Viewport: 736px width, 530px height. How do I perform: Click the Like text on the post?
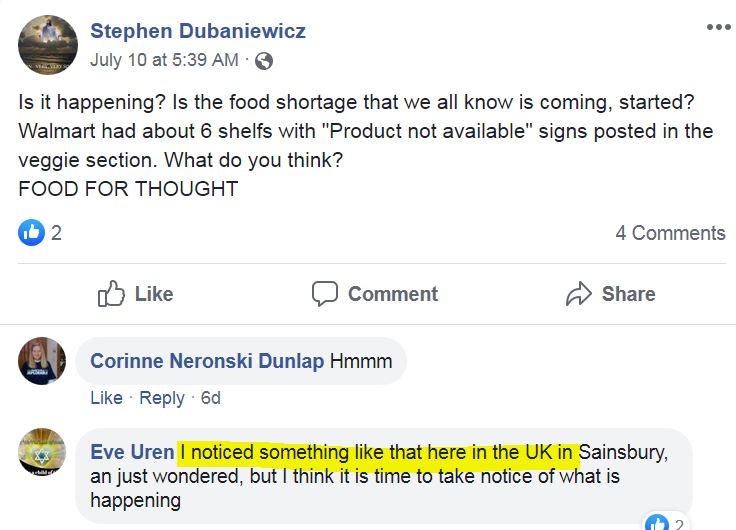154,294
